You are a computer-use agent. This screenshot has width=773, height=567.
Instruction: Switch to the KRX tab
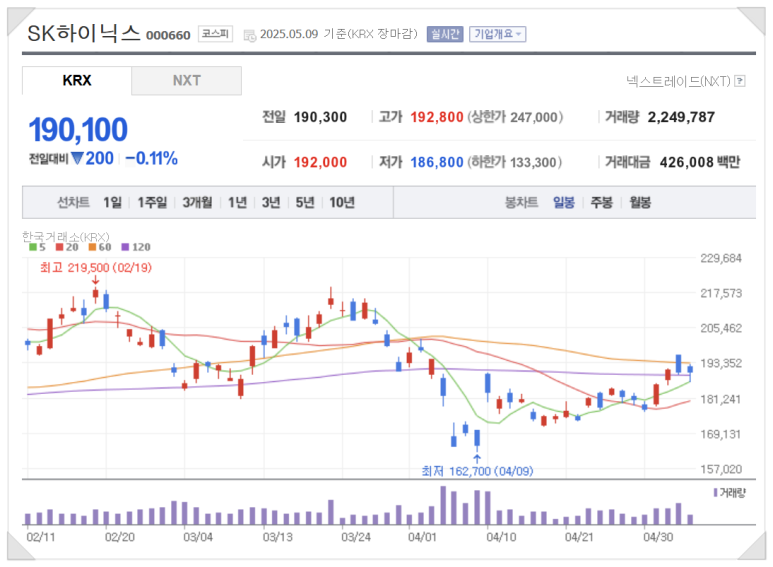click(77, 80)
